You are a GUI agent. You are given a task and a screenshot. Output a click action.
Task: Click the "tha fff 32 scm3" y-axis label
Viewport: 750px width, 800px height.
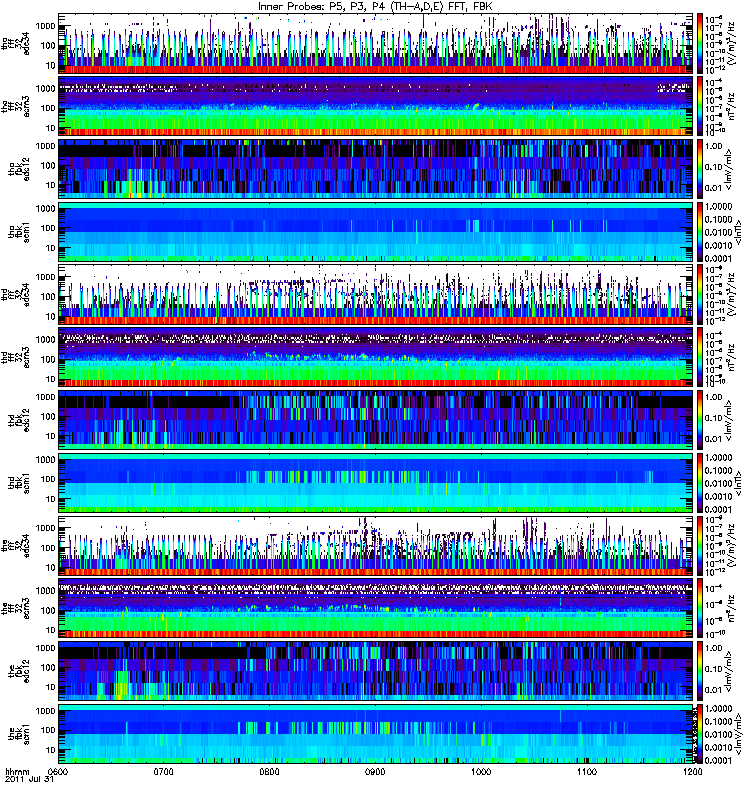tap(15, 106)
